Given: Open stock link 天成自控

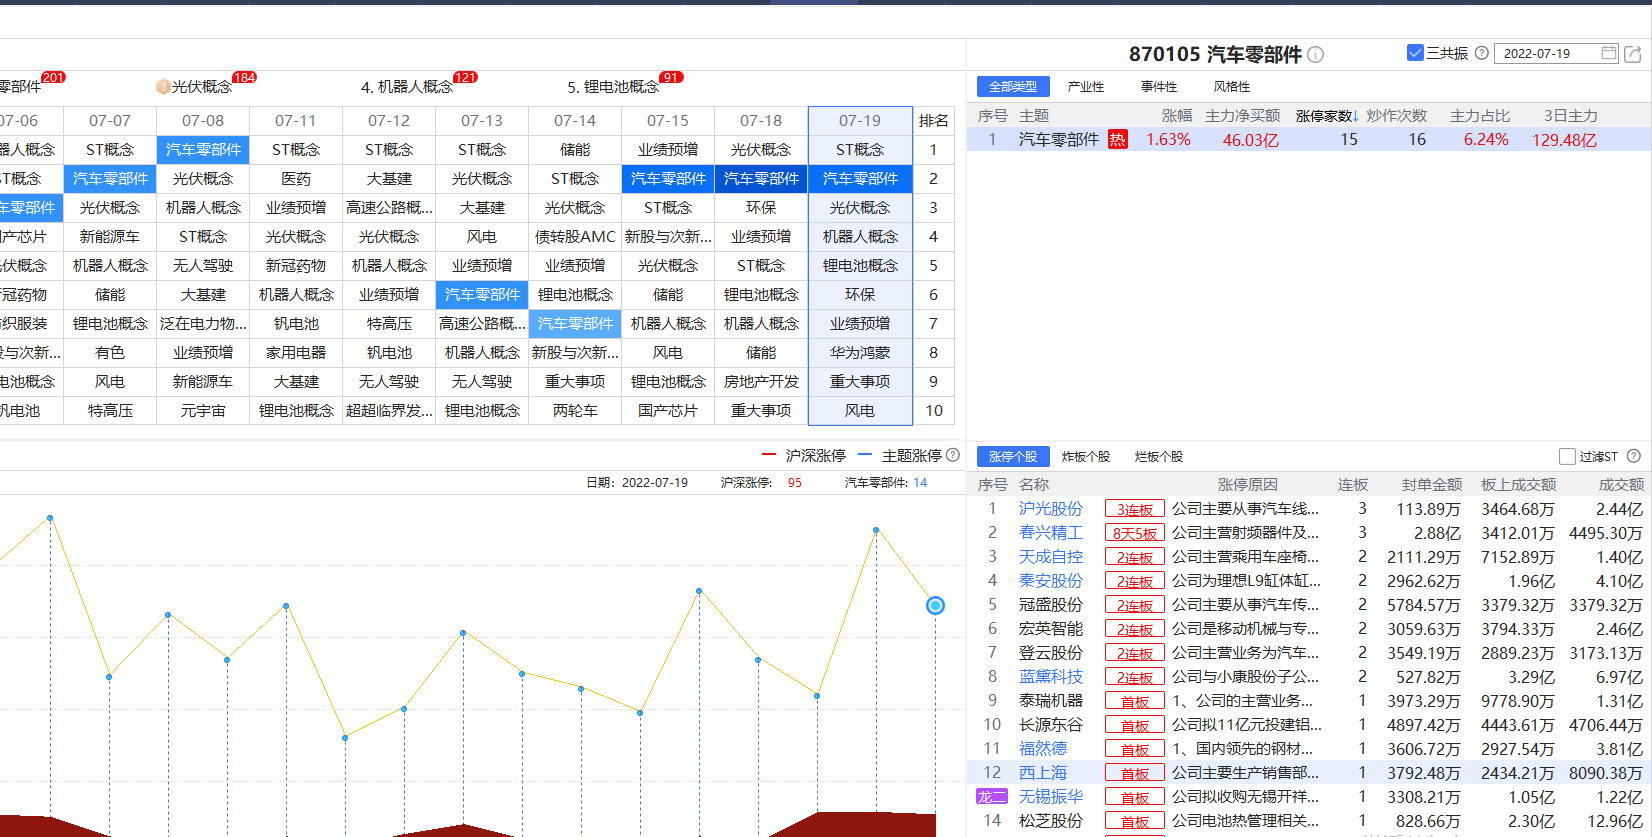Looking at the screenshot, I should click(x=1051, y=557).
